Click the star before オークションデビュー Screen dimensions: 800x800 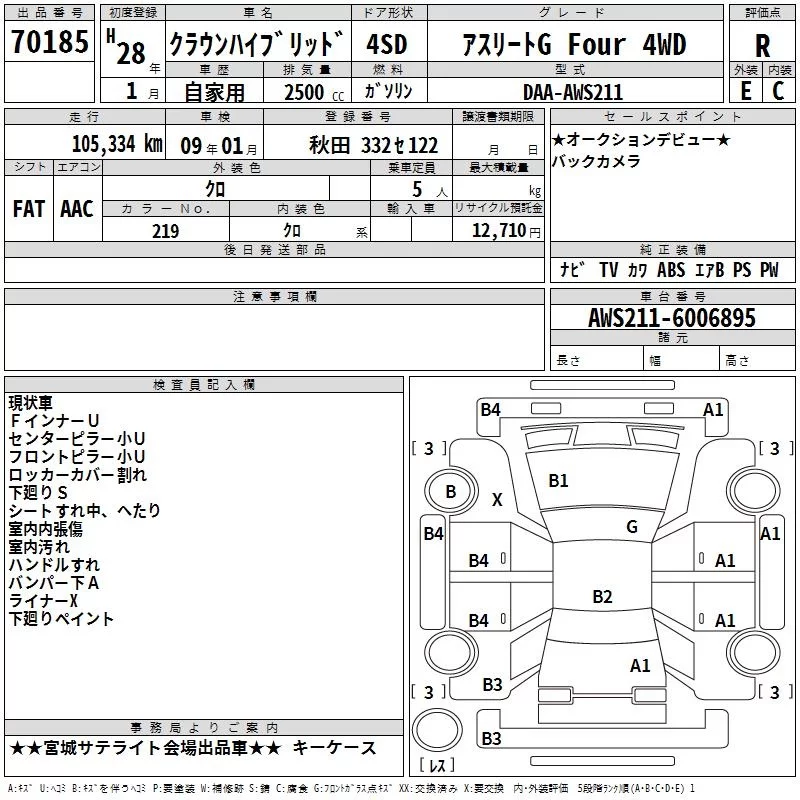pos(558,139)
